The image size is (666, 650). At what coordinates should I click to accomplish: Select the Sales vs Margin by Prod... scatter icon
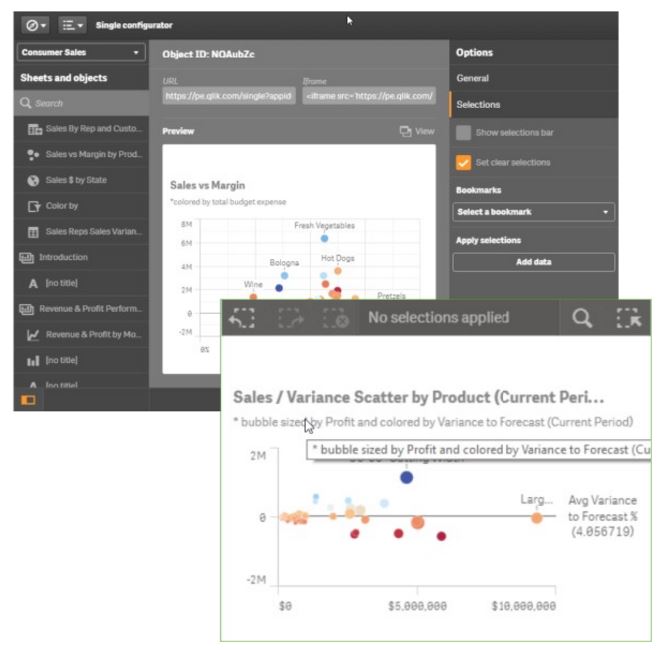pyautogui.click(x=33, y=155)
